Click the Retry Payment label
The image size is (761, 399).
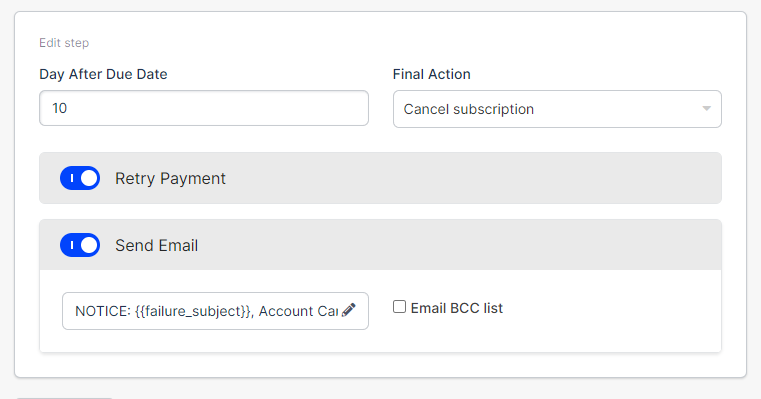[x=170, y=179]
